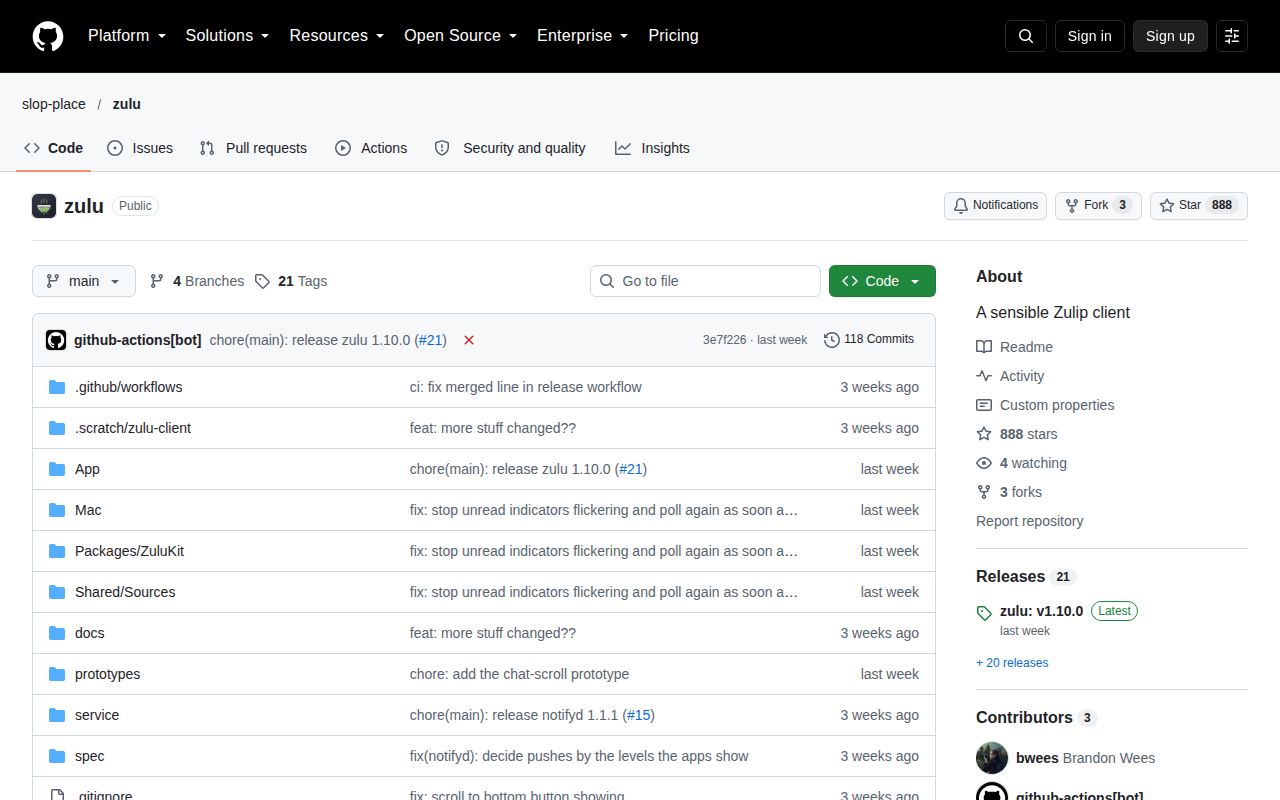This screenshot has width=1280, height=800.
Task: Click the star icon beside 888 stars
Action: [x=984, y=434]
